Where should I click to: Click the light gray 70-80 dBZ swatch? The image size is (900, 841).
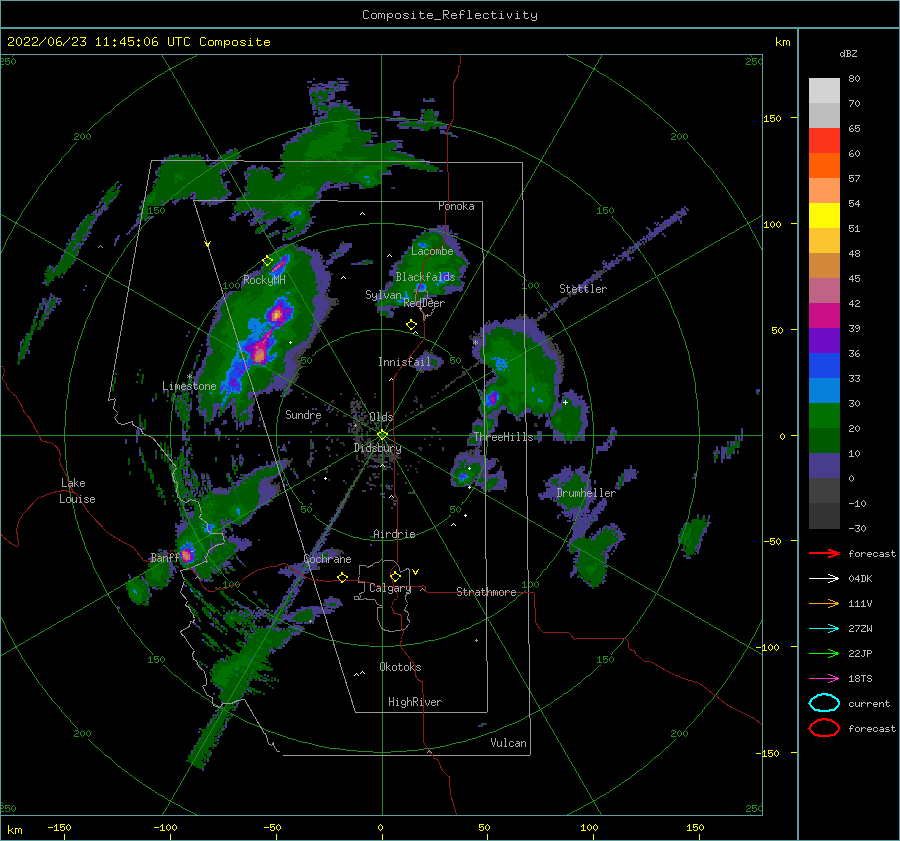coord(824,91)
